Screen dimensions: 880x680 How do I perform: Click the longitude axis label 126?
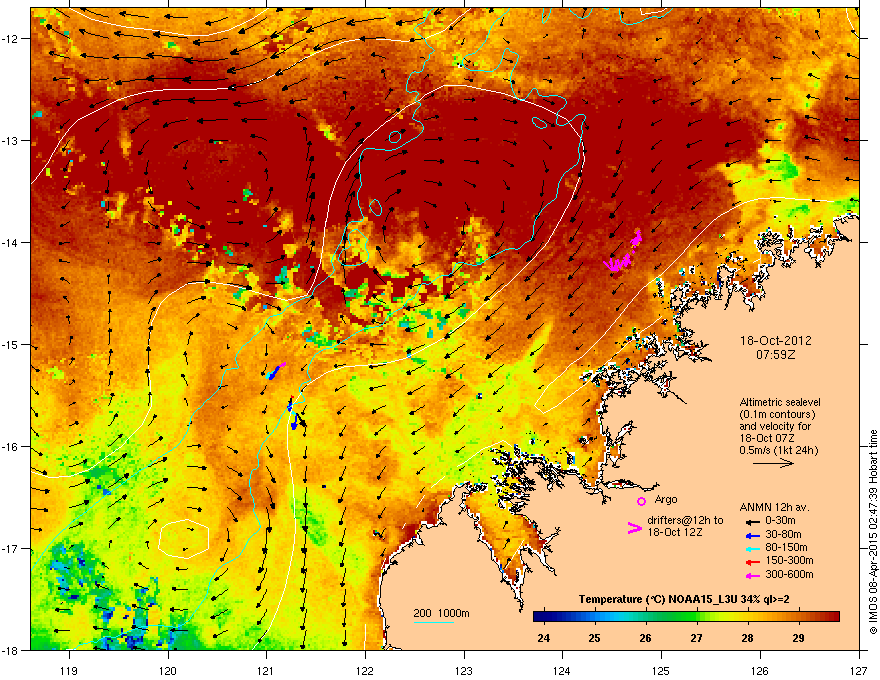pyautogui.click(x=760, y=670)
